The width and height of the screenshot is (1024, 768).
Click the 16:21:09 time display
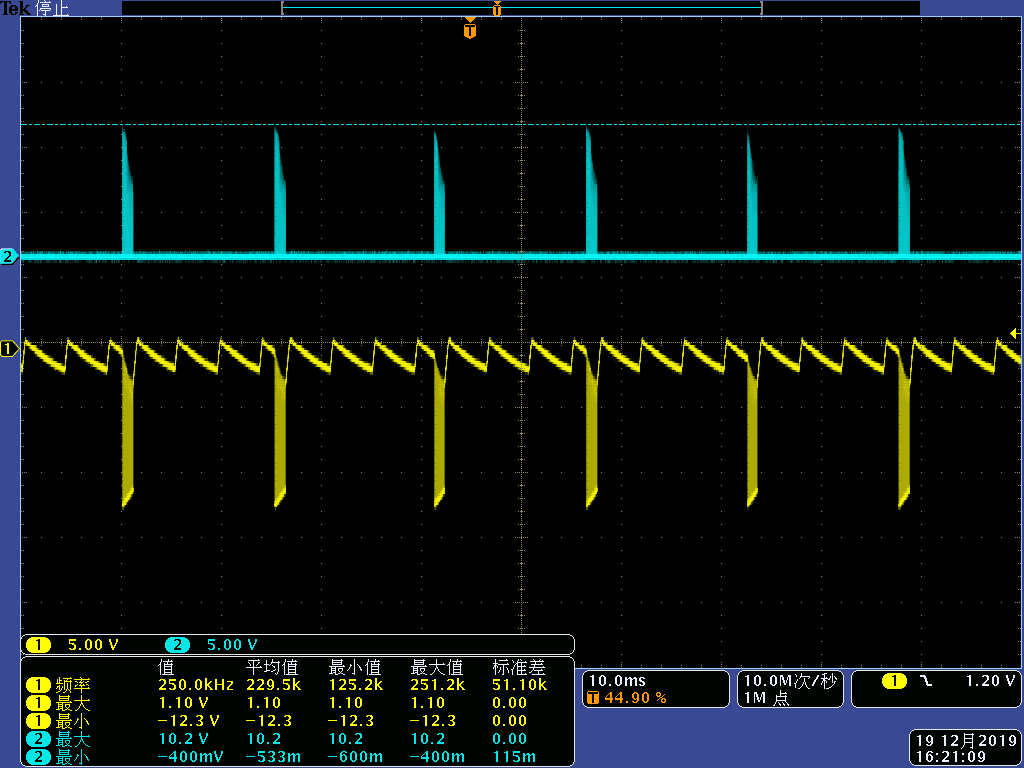(x=950, y=758)
